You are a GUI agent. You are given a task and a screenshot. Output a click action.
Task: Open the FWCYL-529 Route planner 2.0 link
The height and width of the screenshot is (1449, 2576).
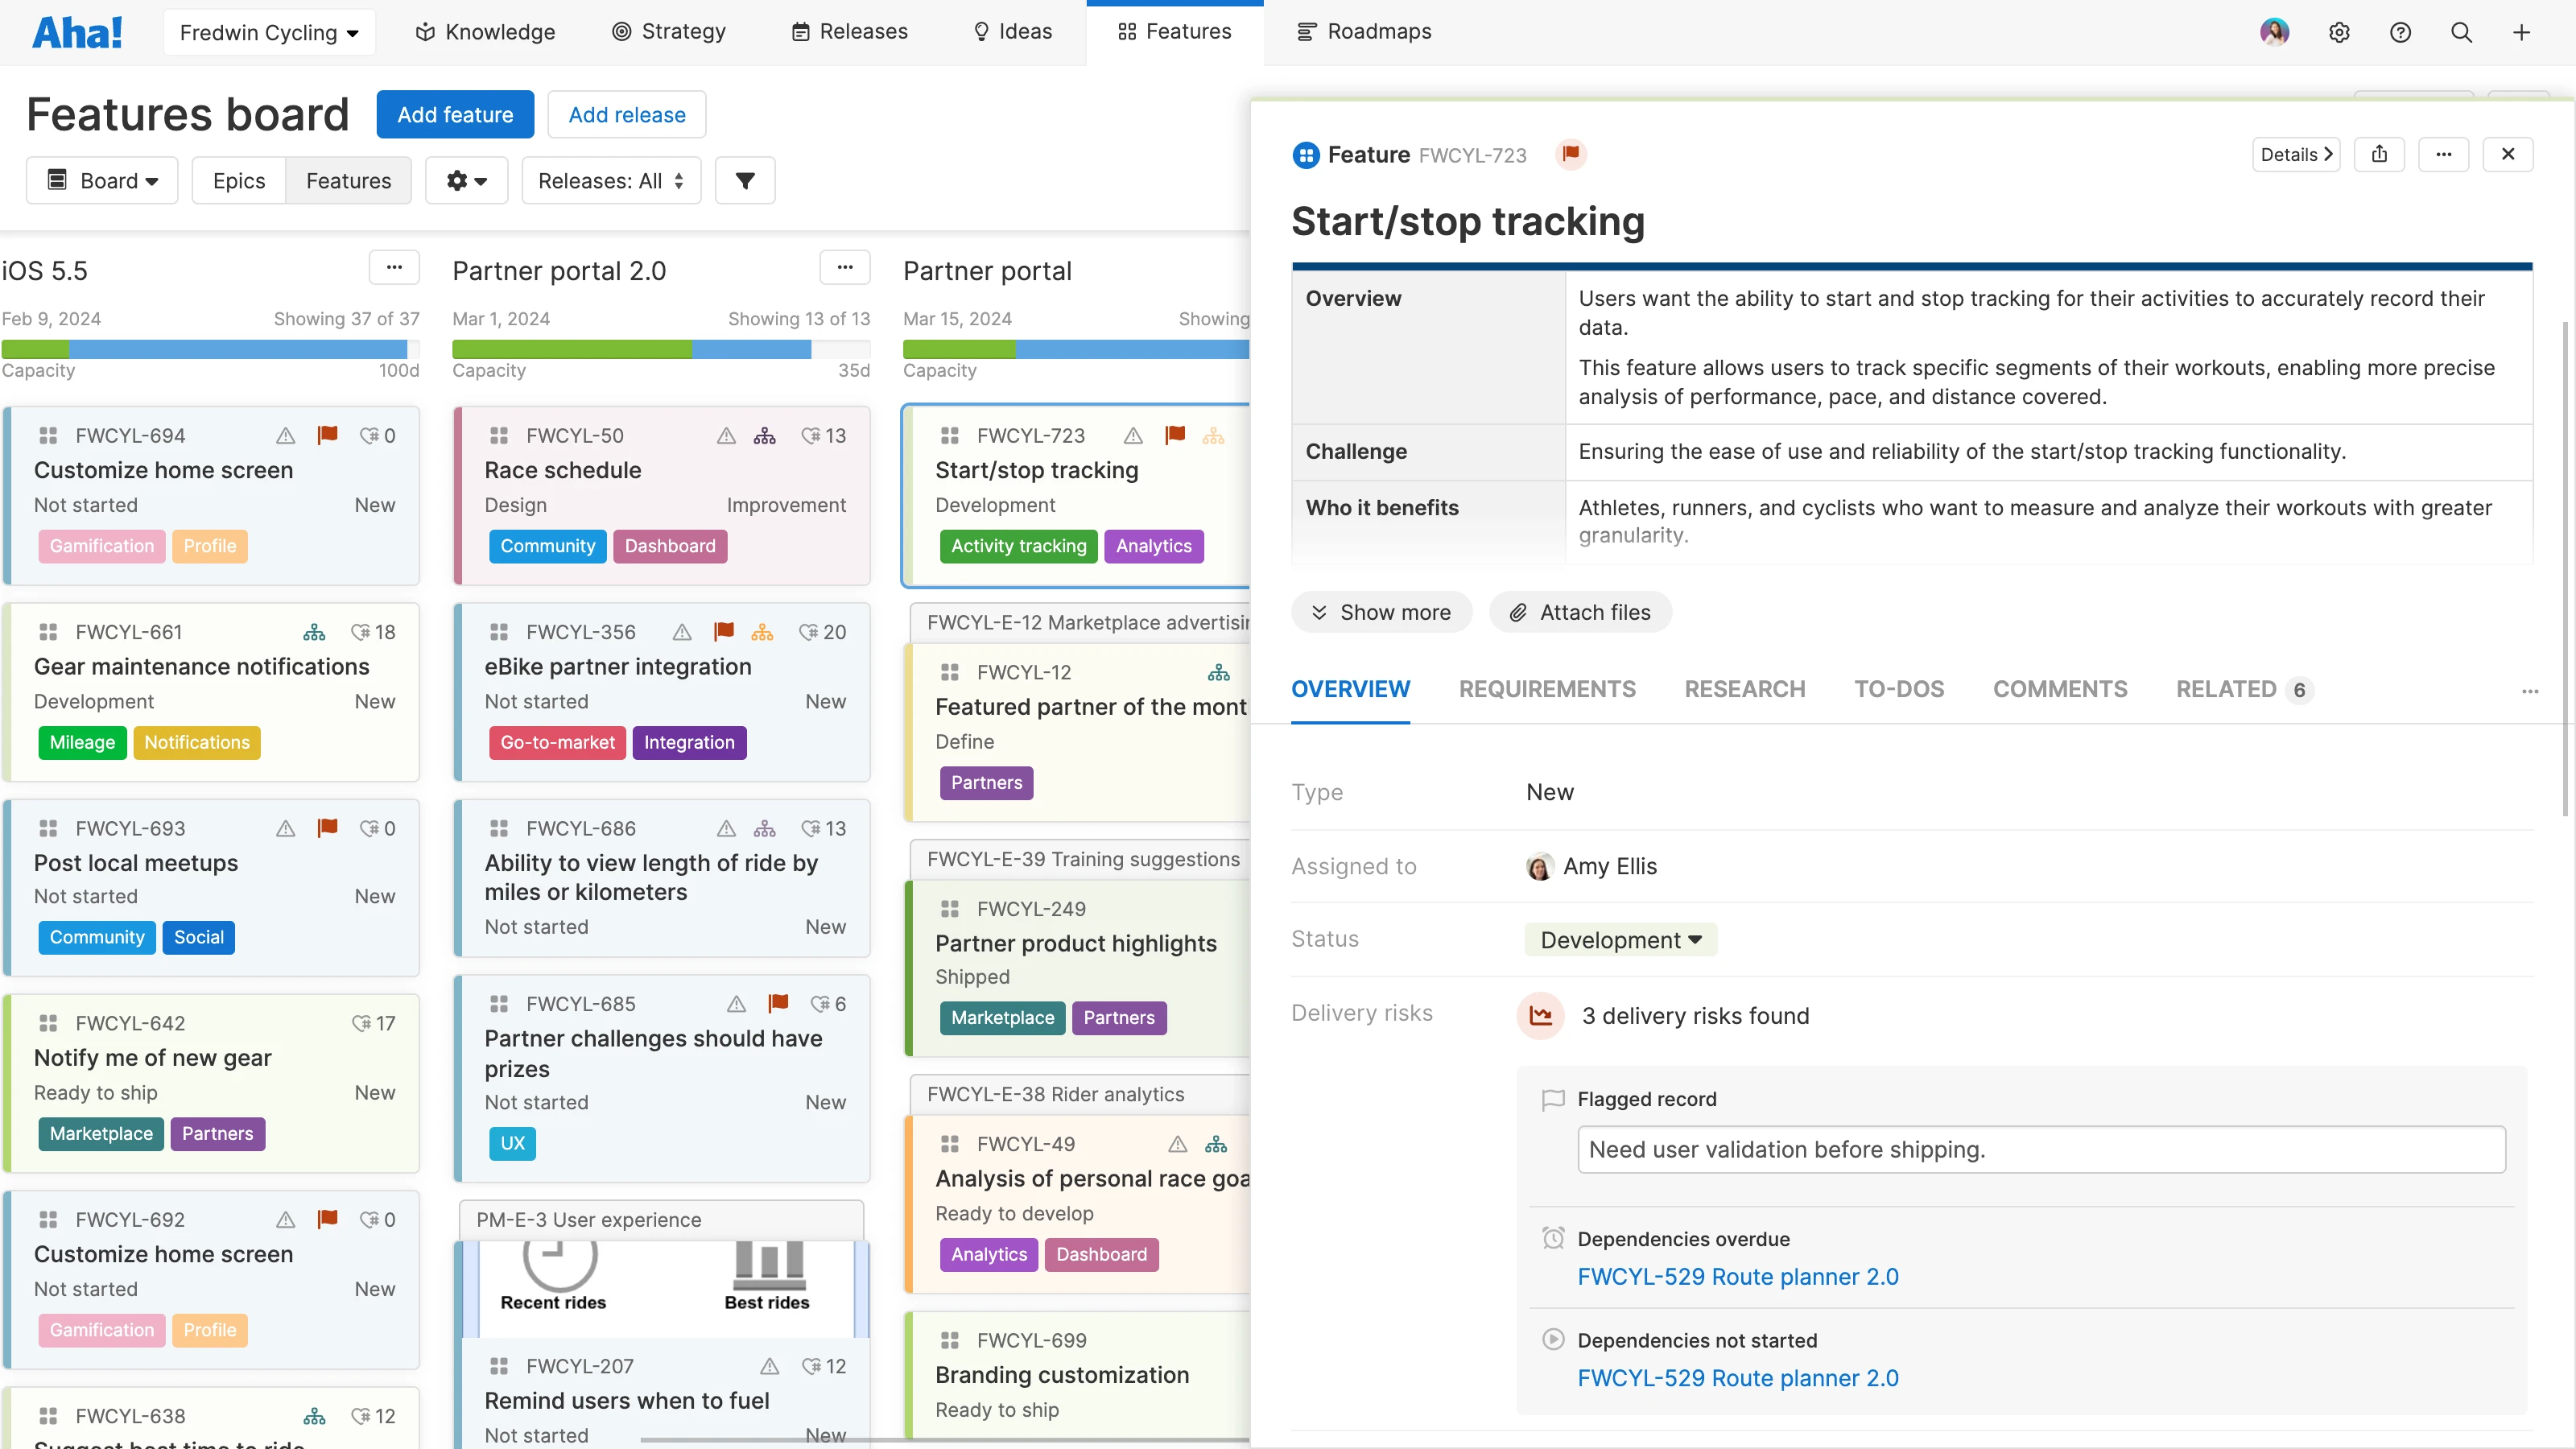click(1737, 1277)
